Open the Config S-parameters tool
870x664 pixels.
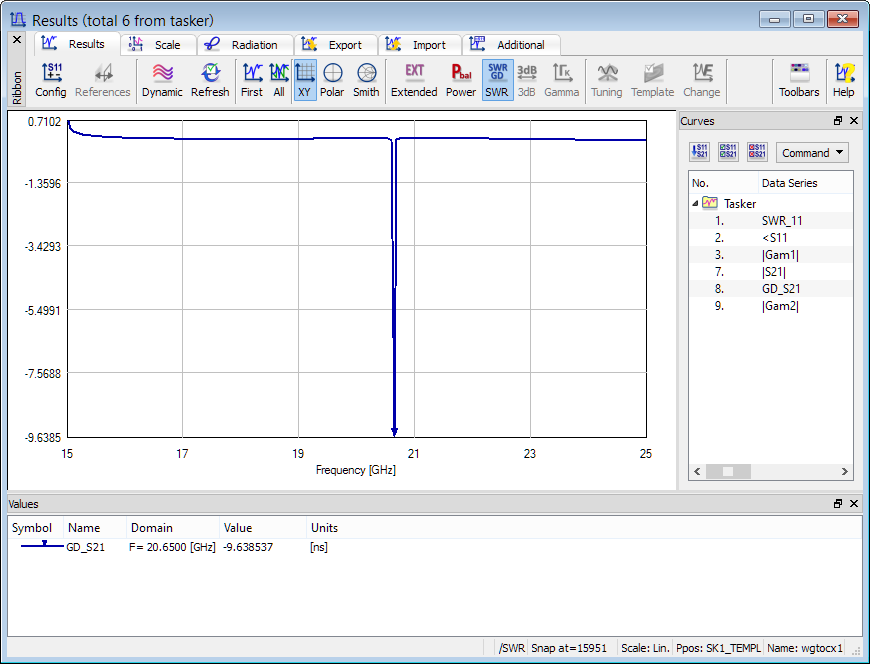[51, 80]
